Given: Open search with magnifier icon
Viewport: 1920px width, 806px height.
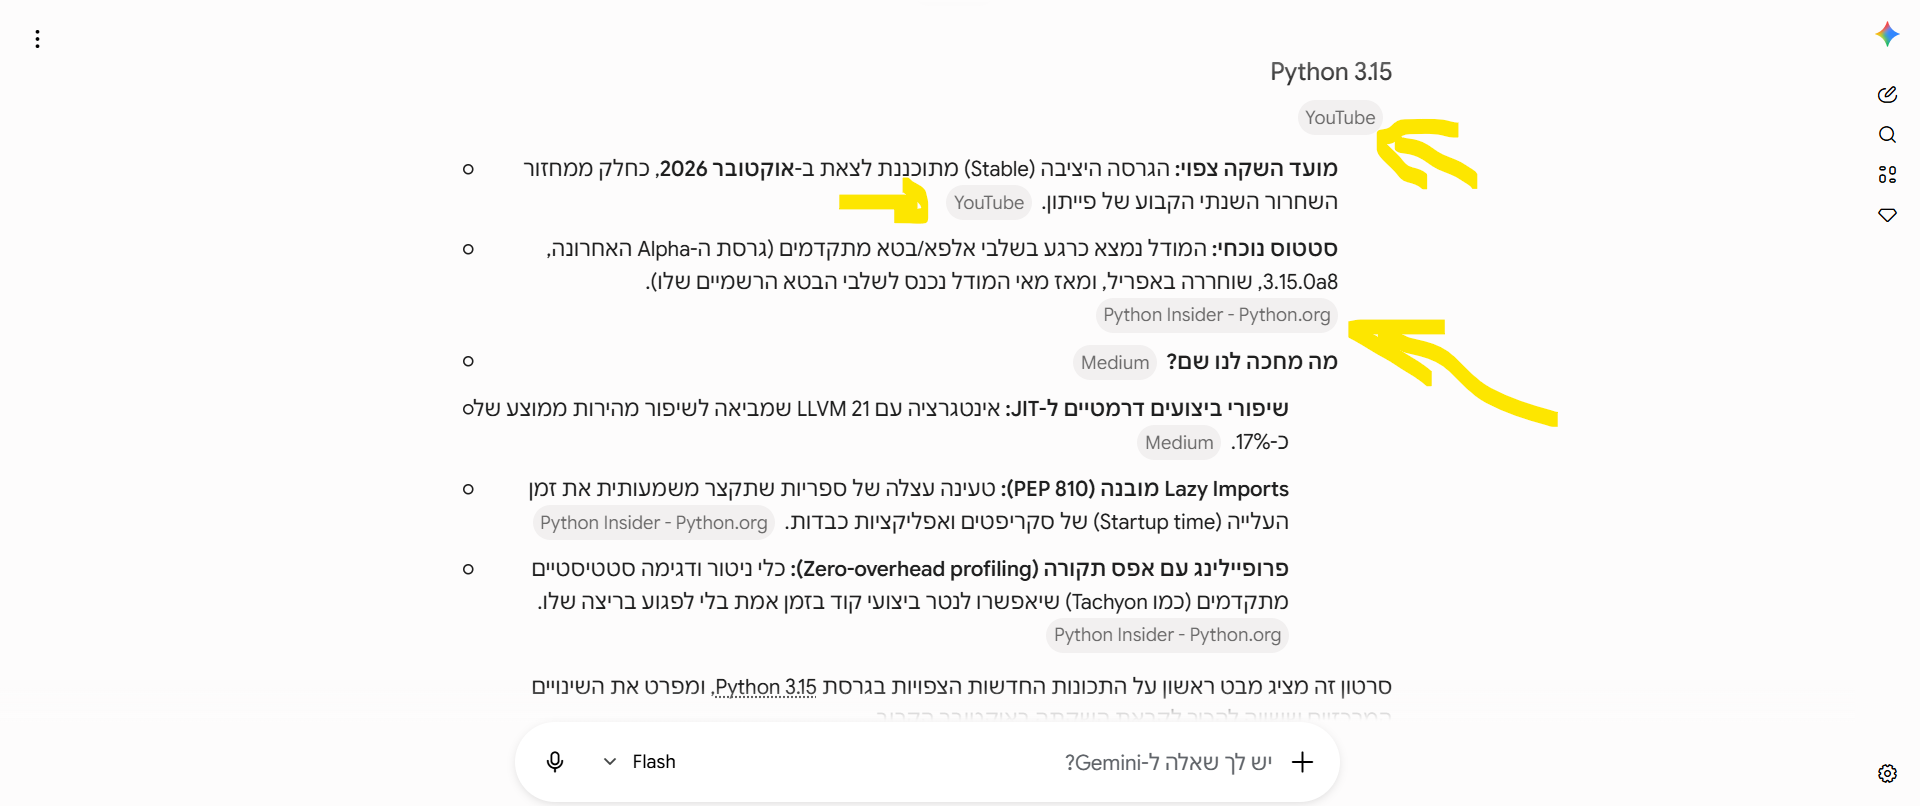Looking at the screenshot, I should click(1887, 135).
